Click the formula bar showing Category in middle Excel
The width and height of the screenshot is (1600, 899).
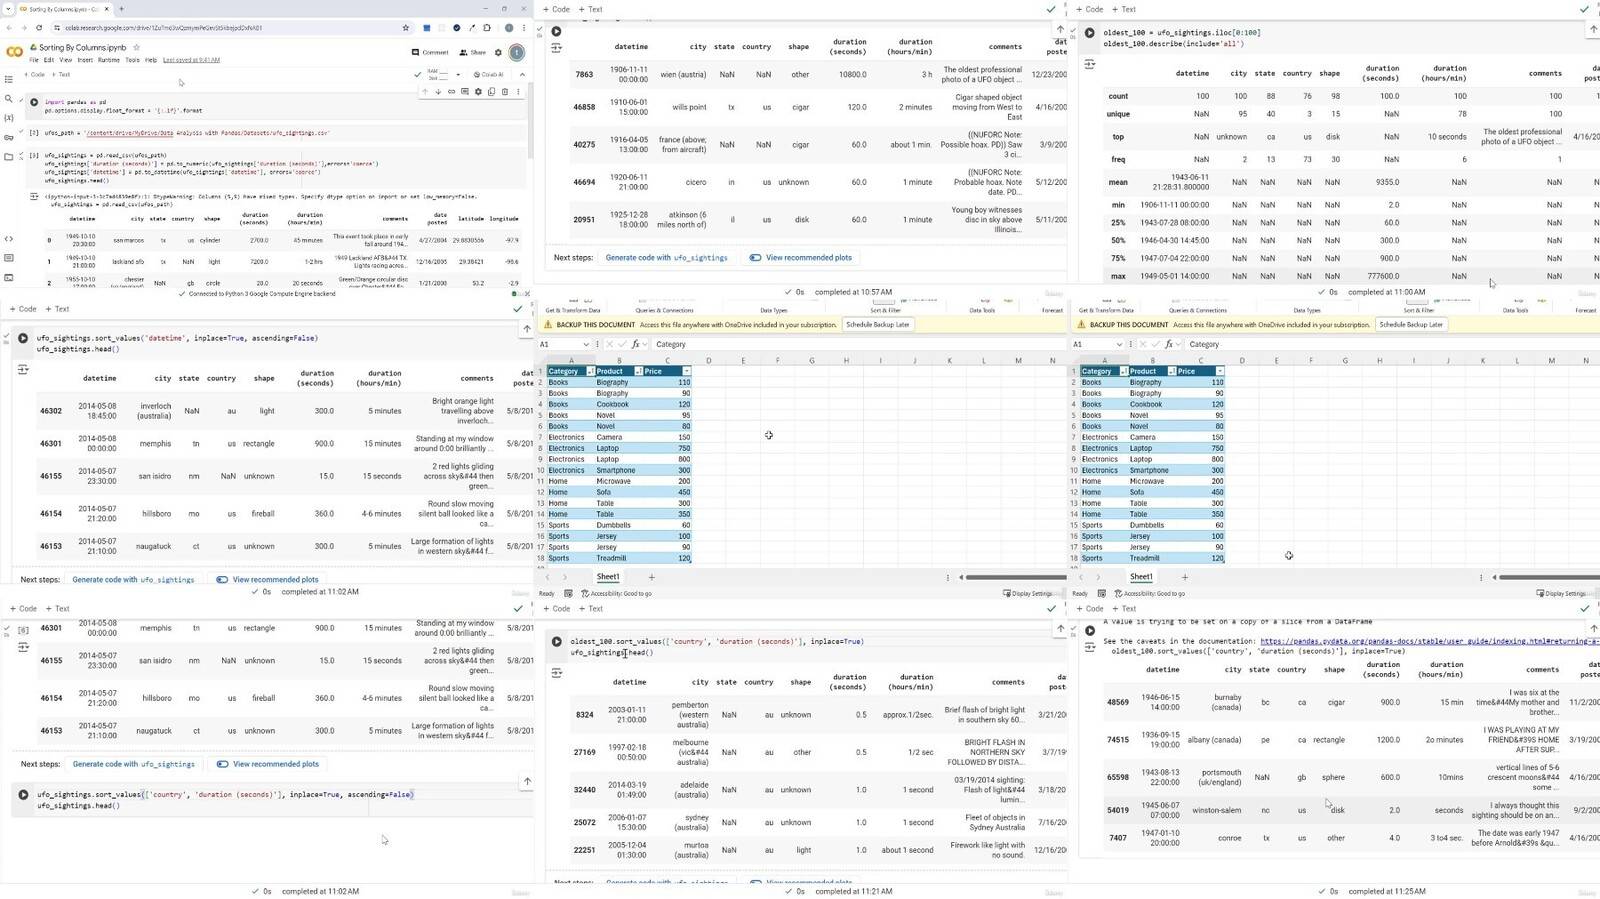[858, 344]
